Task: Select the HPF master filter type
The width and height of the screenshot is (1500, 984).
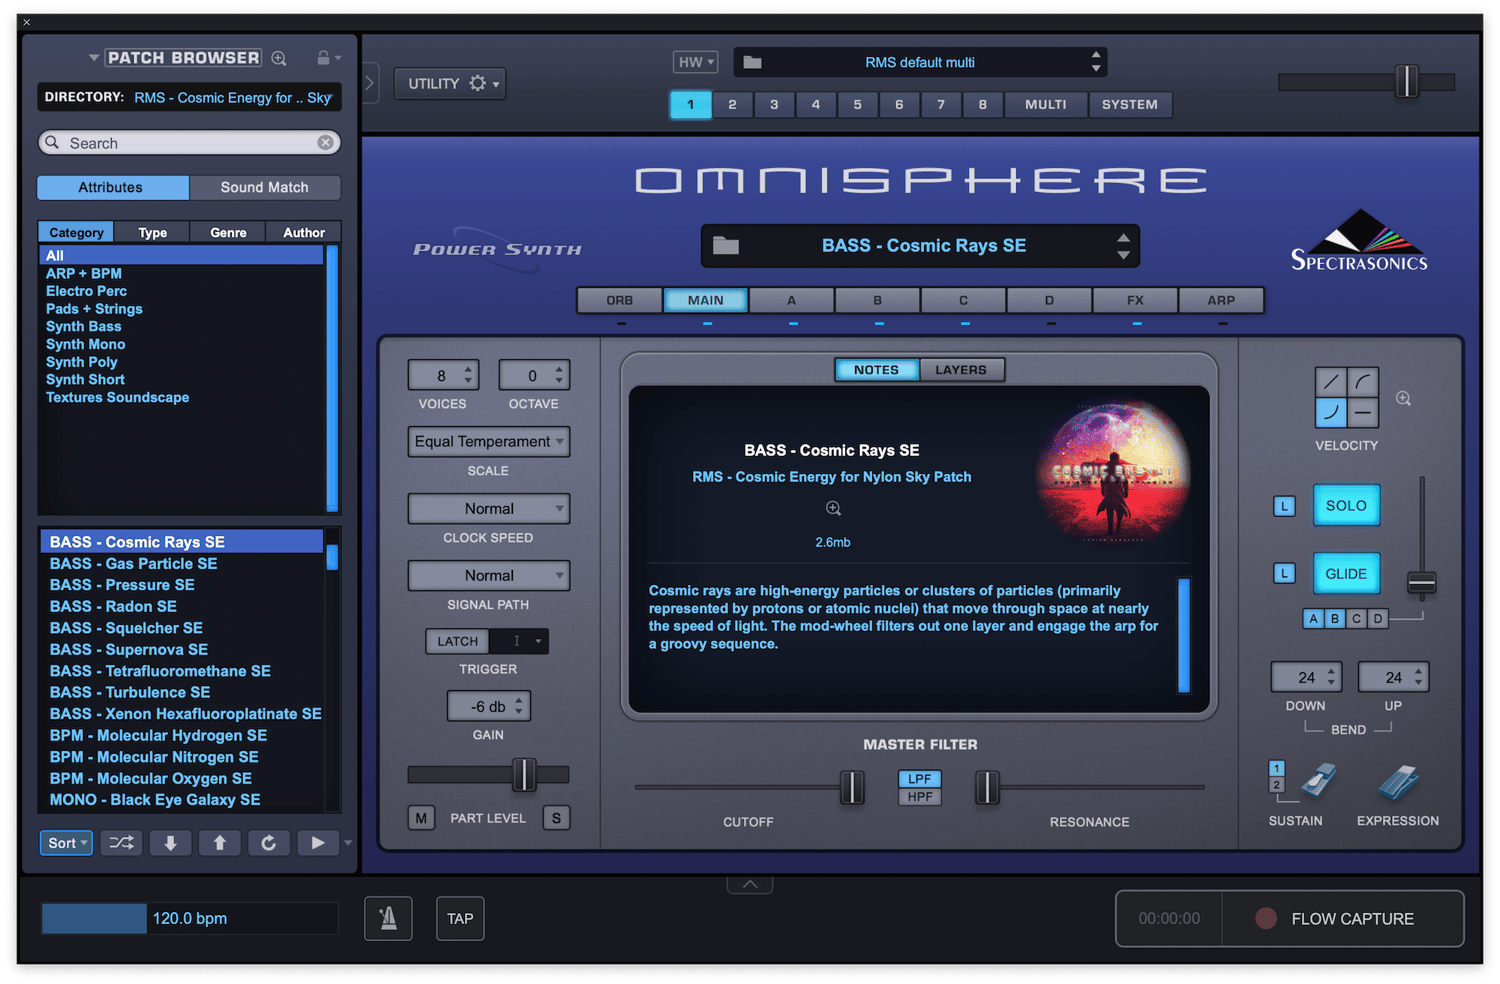Action: 920,797
